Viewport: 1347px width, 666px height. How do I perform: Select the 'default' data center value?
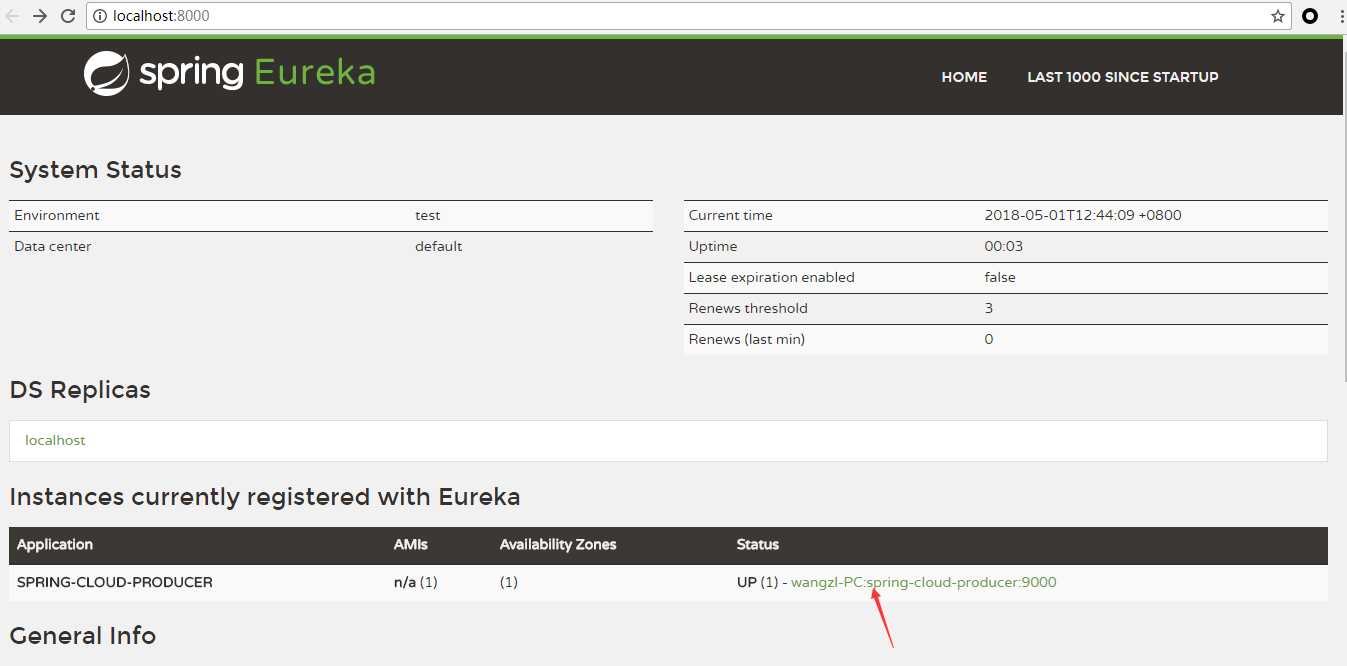(x=439, y=246)
